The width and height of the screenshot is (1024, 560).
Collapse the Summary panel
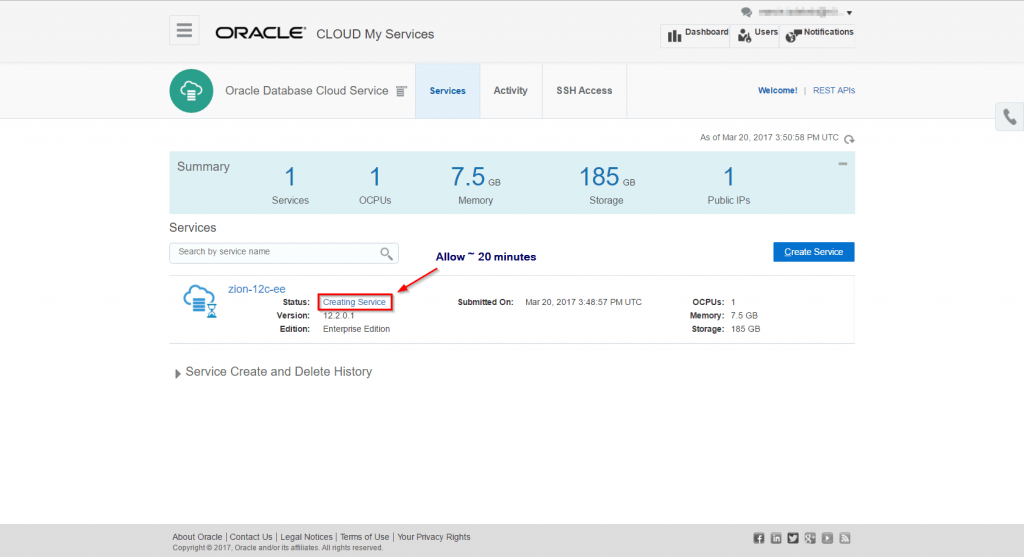pyautogui.click(x=842, y=164)
